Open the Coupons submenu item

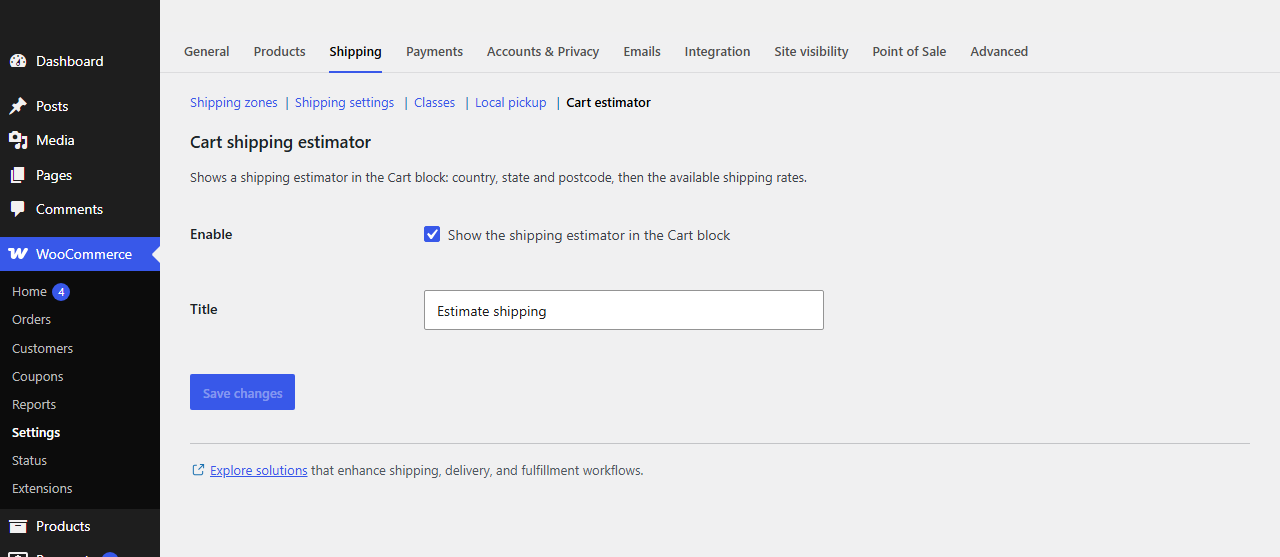click(x=37, y=376)
